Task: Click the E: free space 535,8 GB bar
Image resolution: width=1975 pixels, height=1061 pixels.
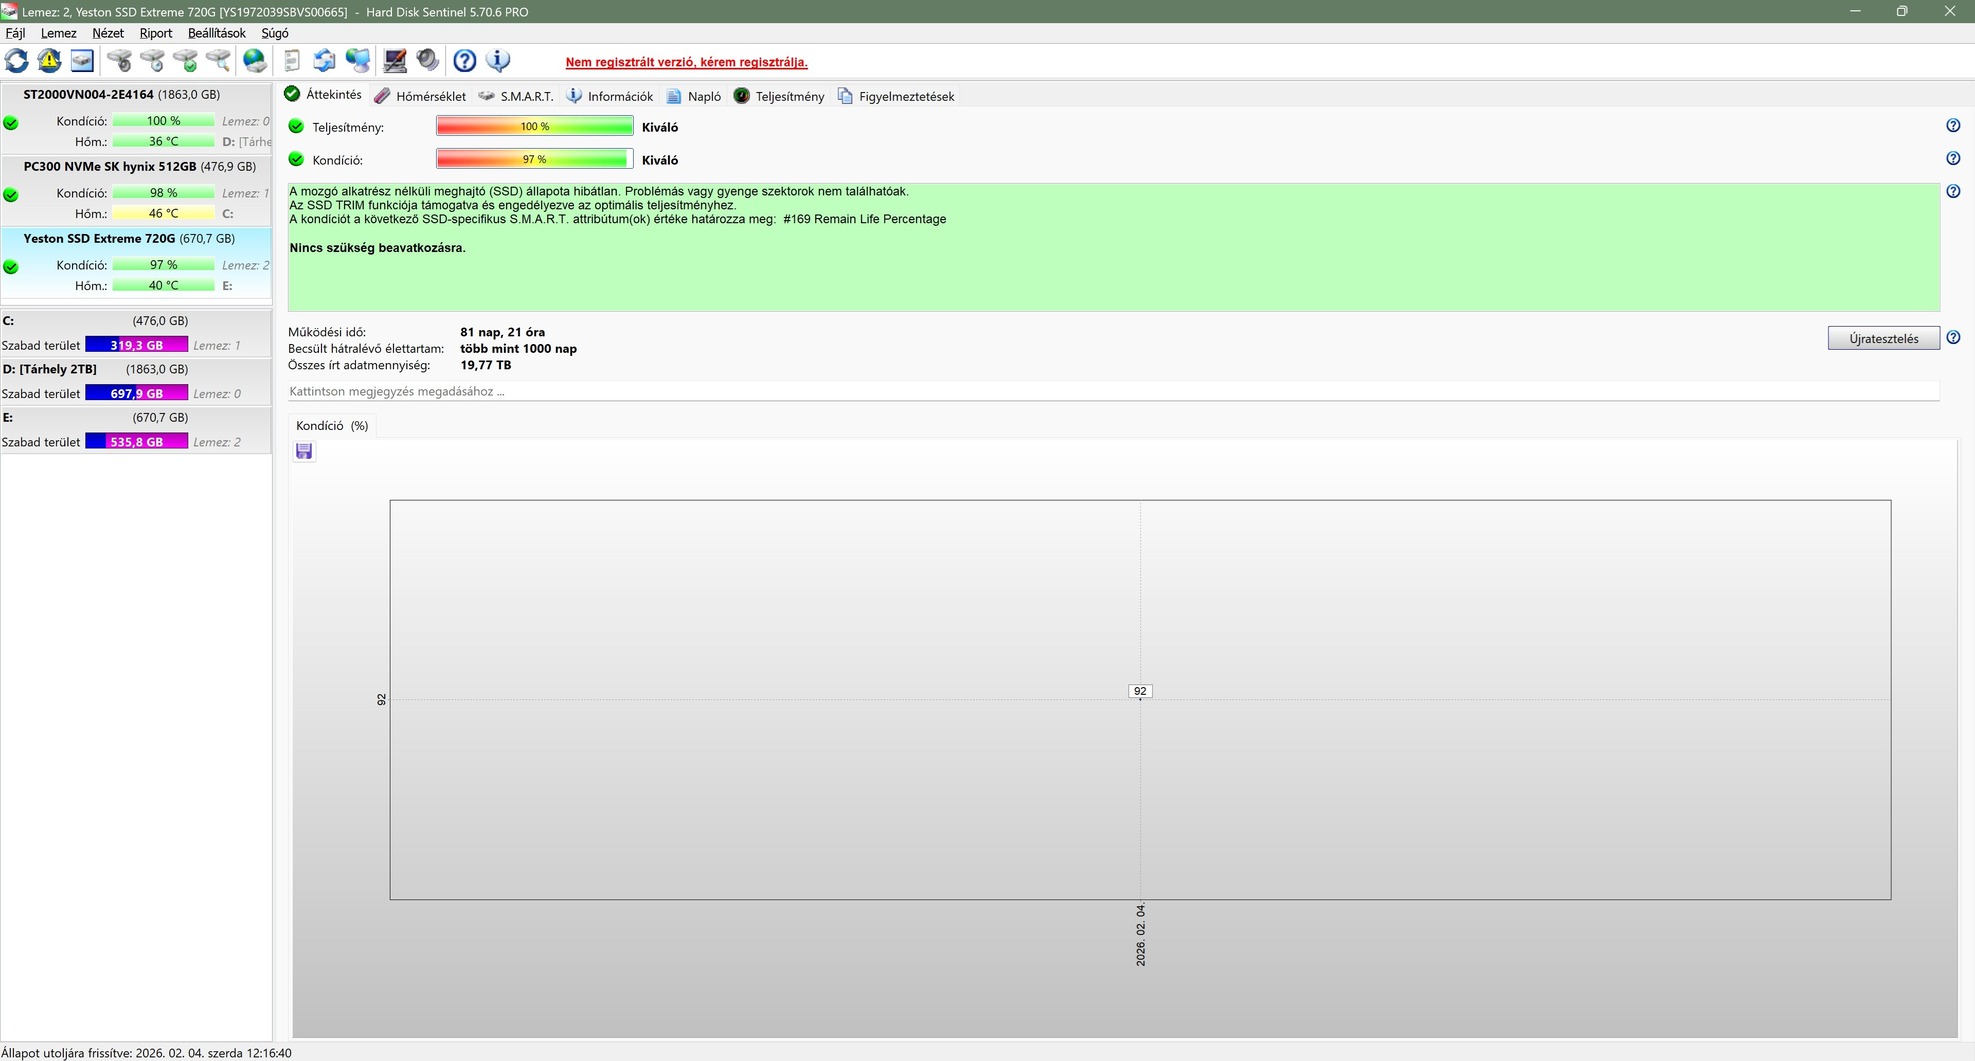Action: click(x=137, y=441)
